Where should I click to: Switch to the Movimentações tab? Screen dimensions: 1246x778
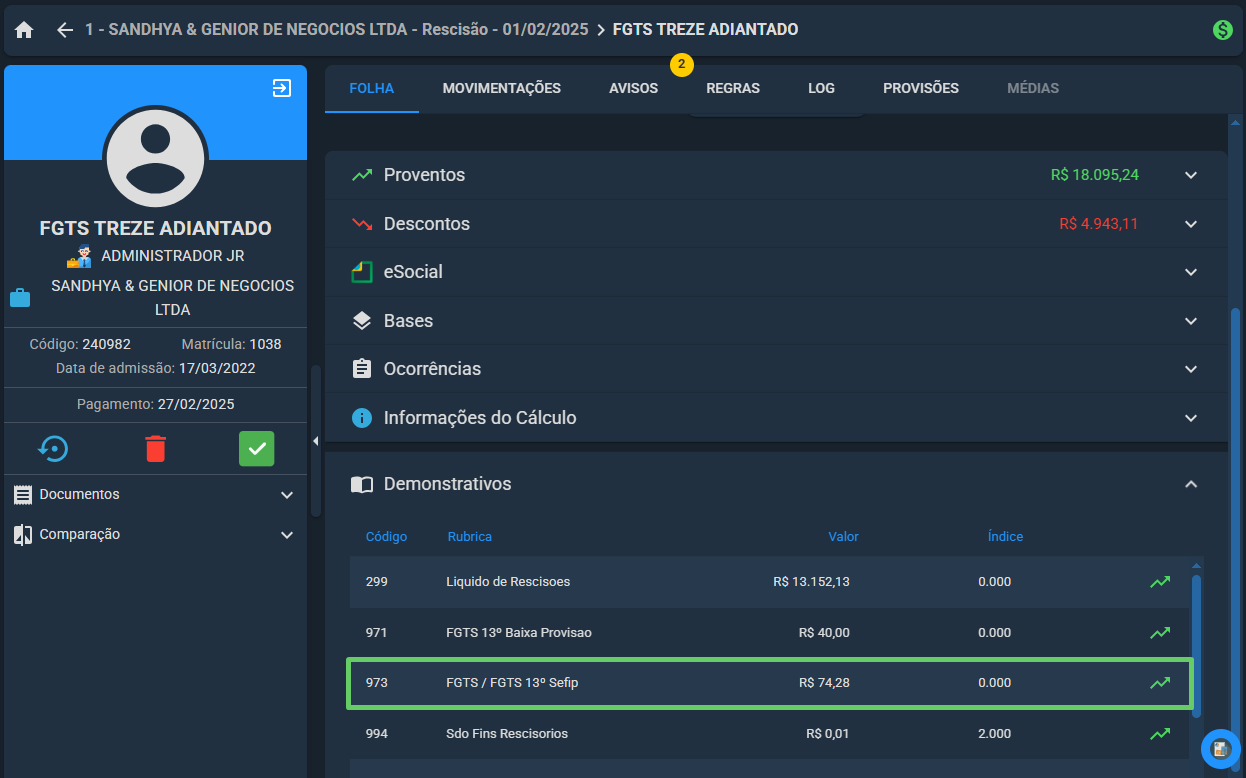502,88
